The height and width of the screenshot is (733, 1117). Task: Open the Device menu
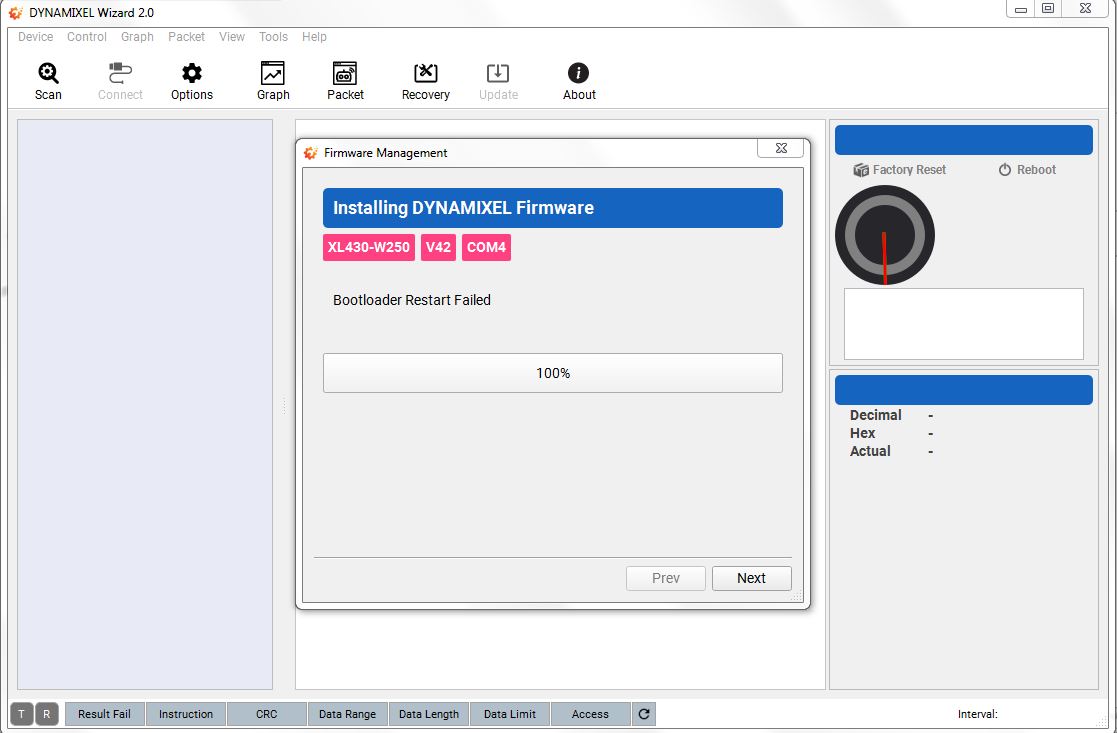[36, 37]
